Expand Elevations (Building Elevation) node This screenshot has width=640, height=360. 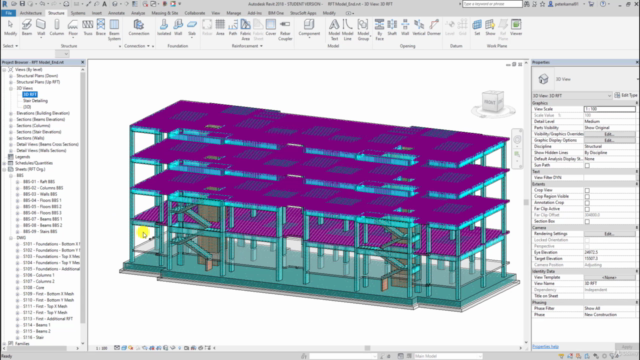pyautogui.click(x=11, y=113)
